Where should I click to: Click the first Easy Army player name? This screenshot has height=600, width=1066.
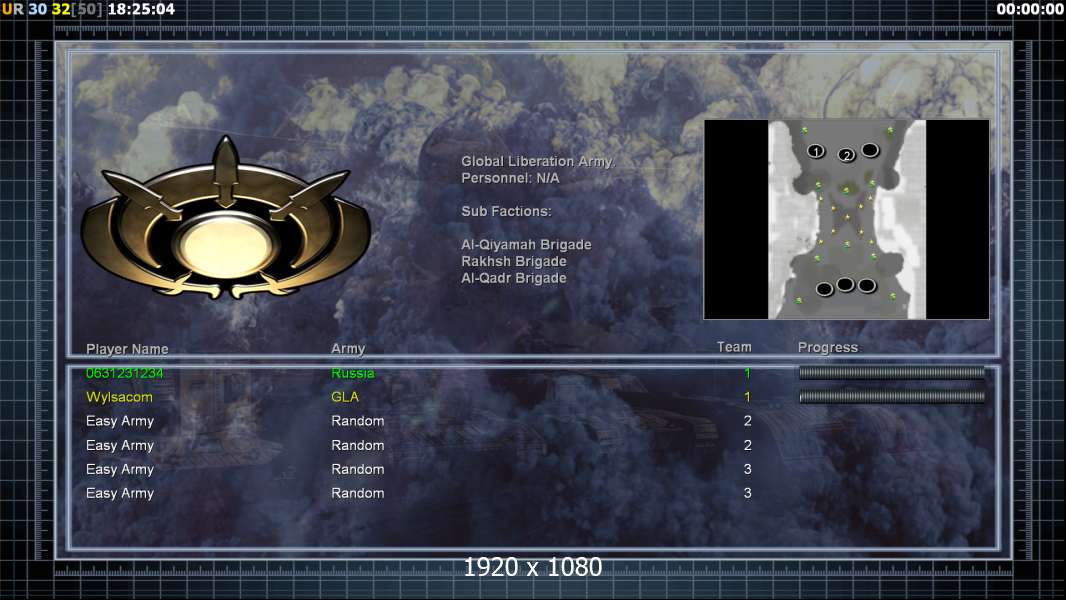click(x=120, y=421)
